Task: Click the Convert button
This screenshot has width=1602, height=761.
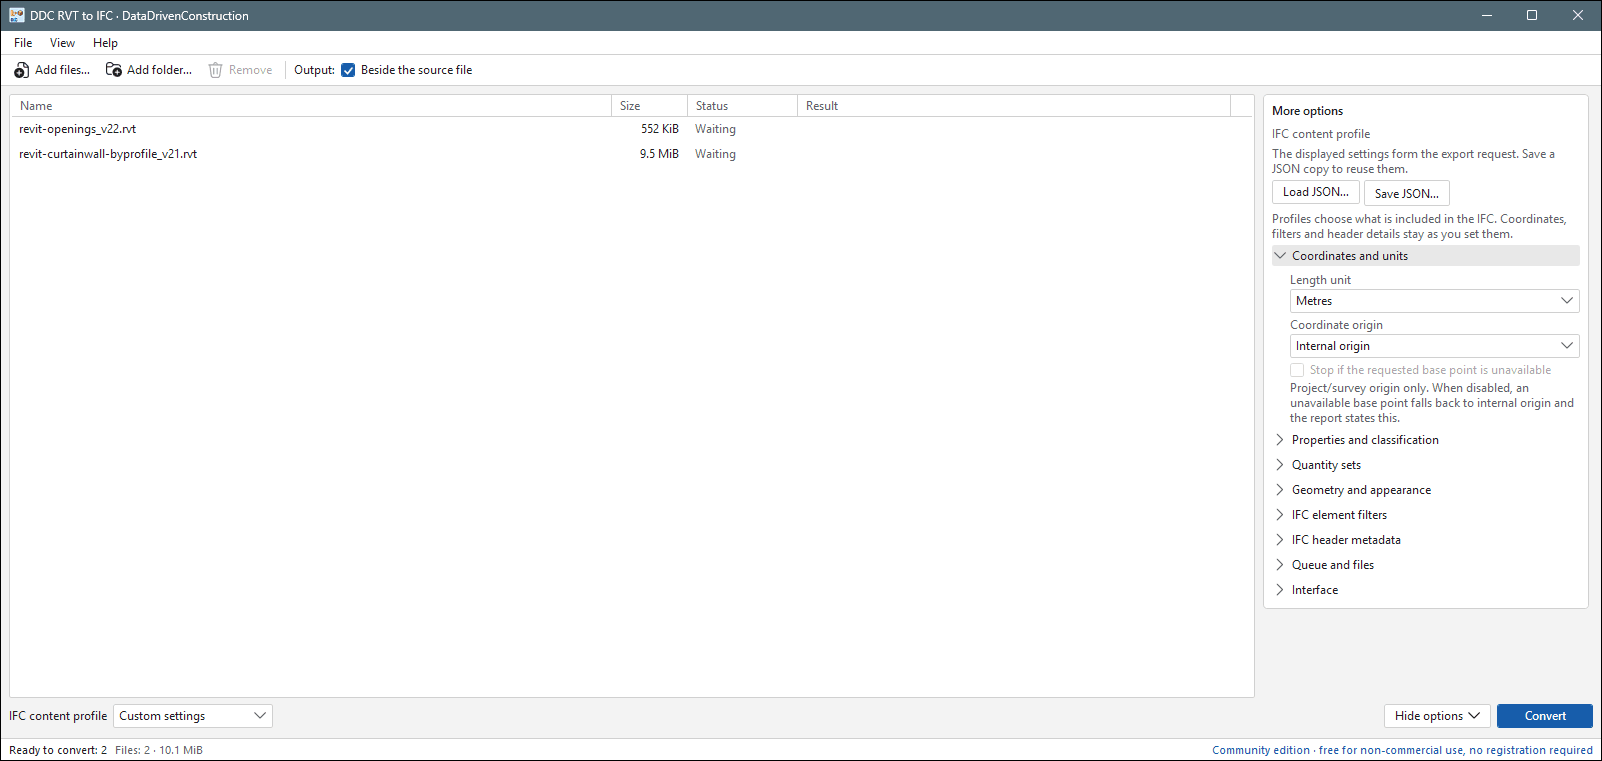Action: (x=1544, y=716)
